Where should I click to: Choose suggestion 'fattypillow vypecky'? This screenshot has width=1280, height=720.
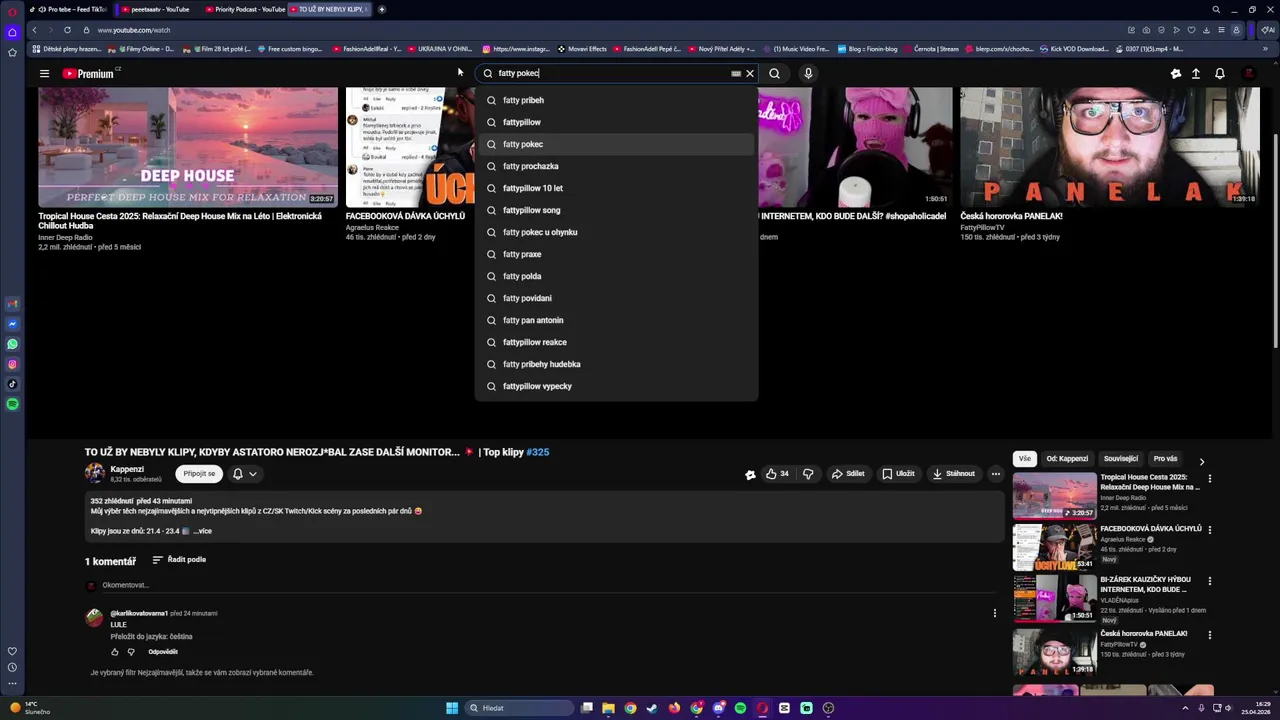pos(616,386)
